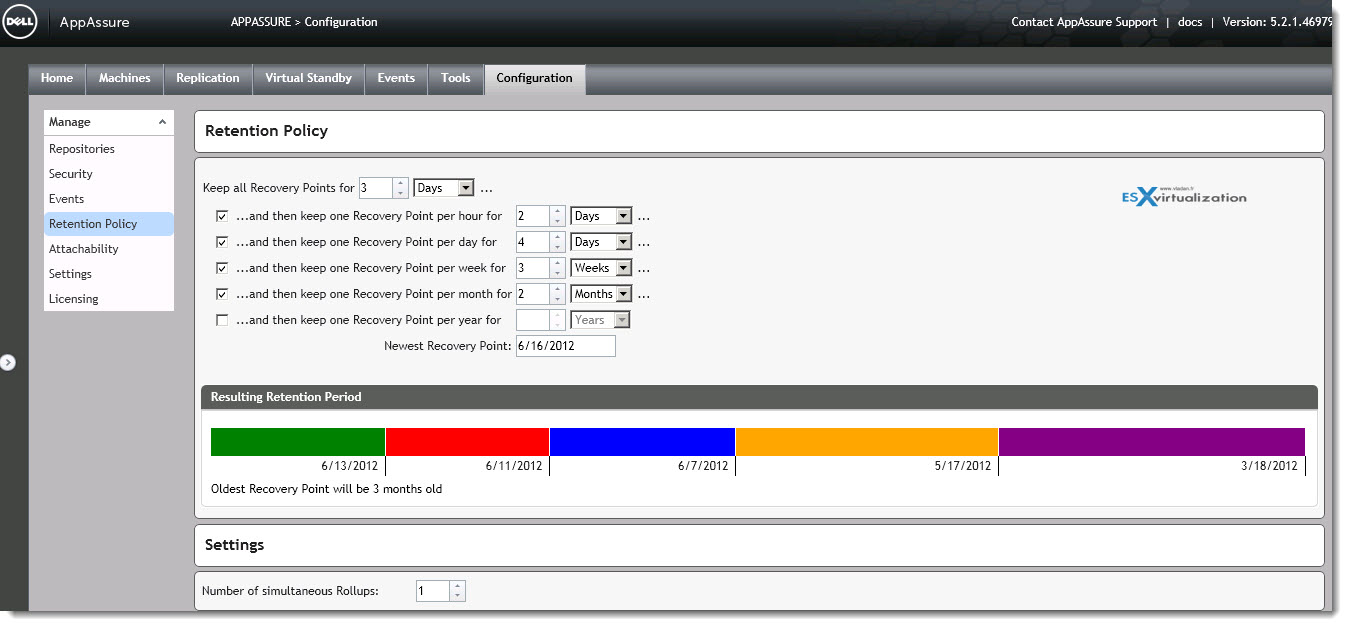This screenshot has height=626, width=1347.
Task: Click the 6/11/2012 date marker
Action: pyautogui.click(x=514, y=466)
